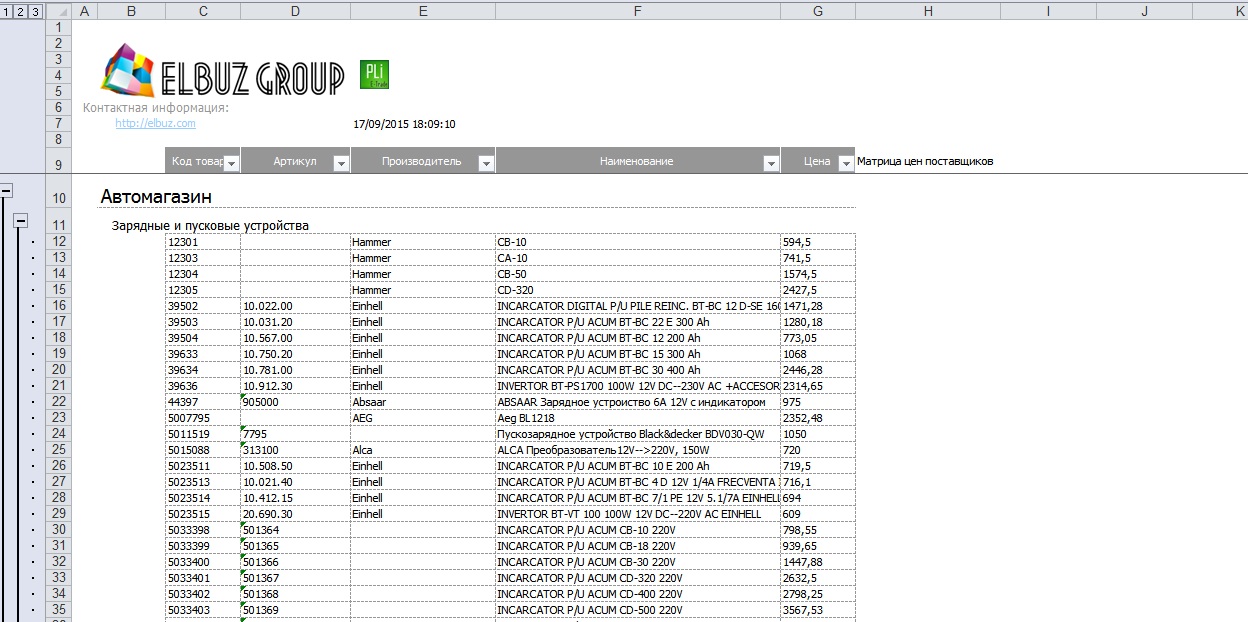
Task: Select the date cell 17/09/2015 18:09:10
Action: click(404, 124)
